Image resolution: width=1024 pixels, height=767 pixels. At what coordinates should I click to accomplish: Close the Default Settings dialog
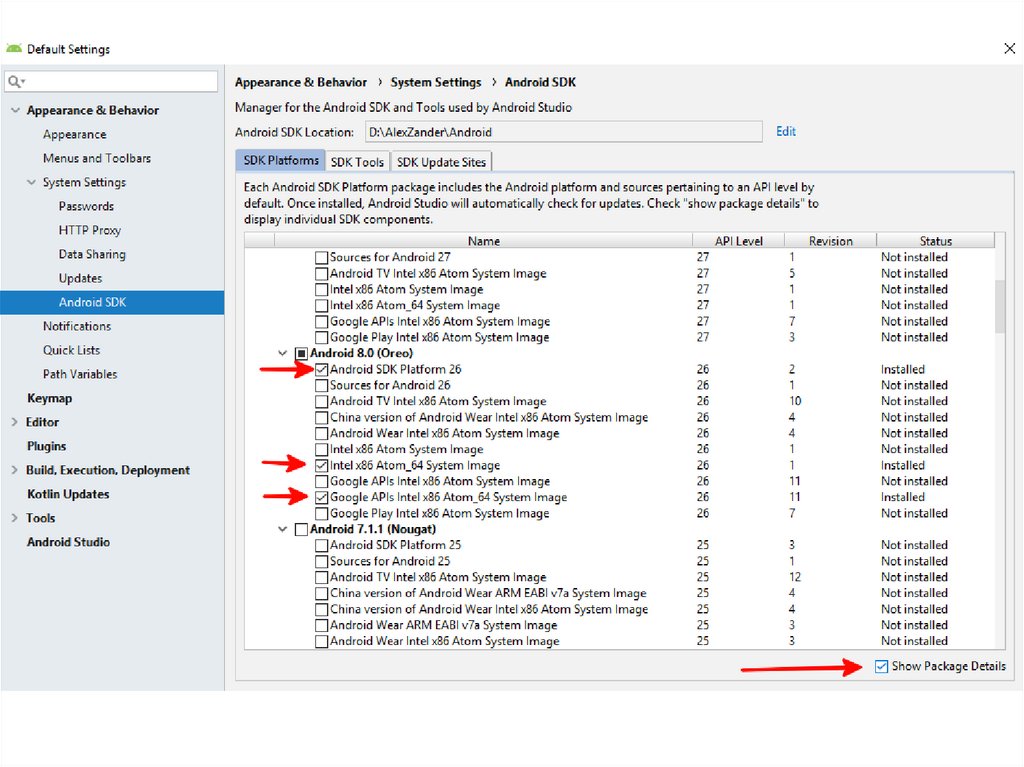pos(1009,48)
